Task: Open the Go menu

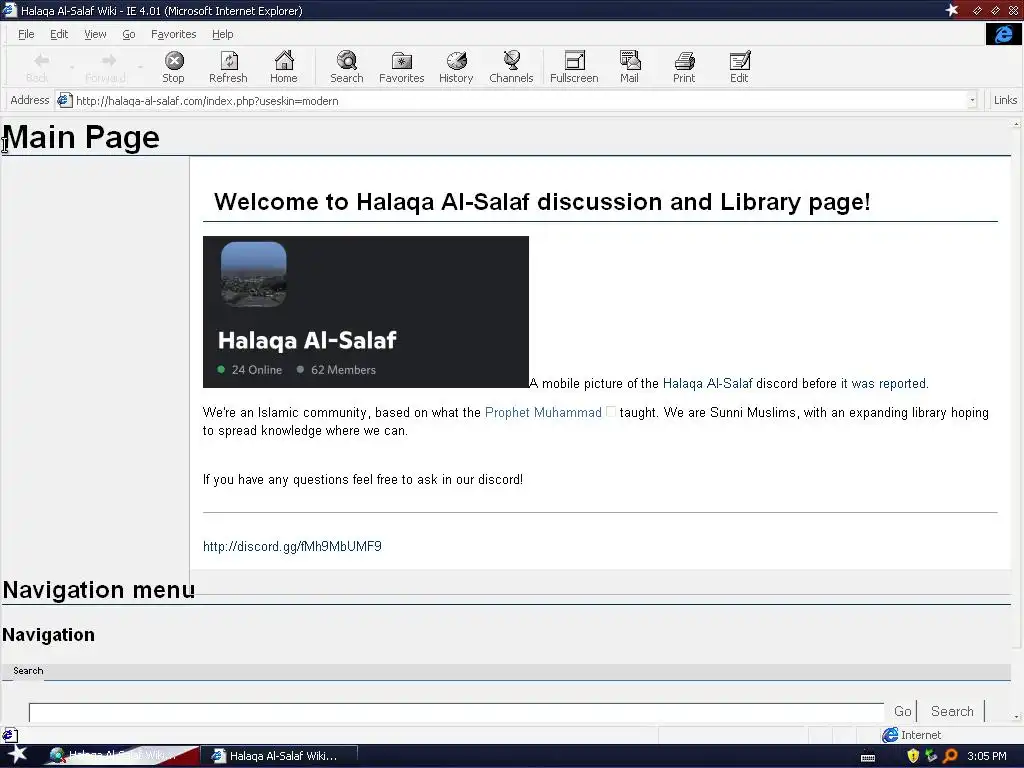Action: coord(129,34)
